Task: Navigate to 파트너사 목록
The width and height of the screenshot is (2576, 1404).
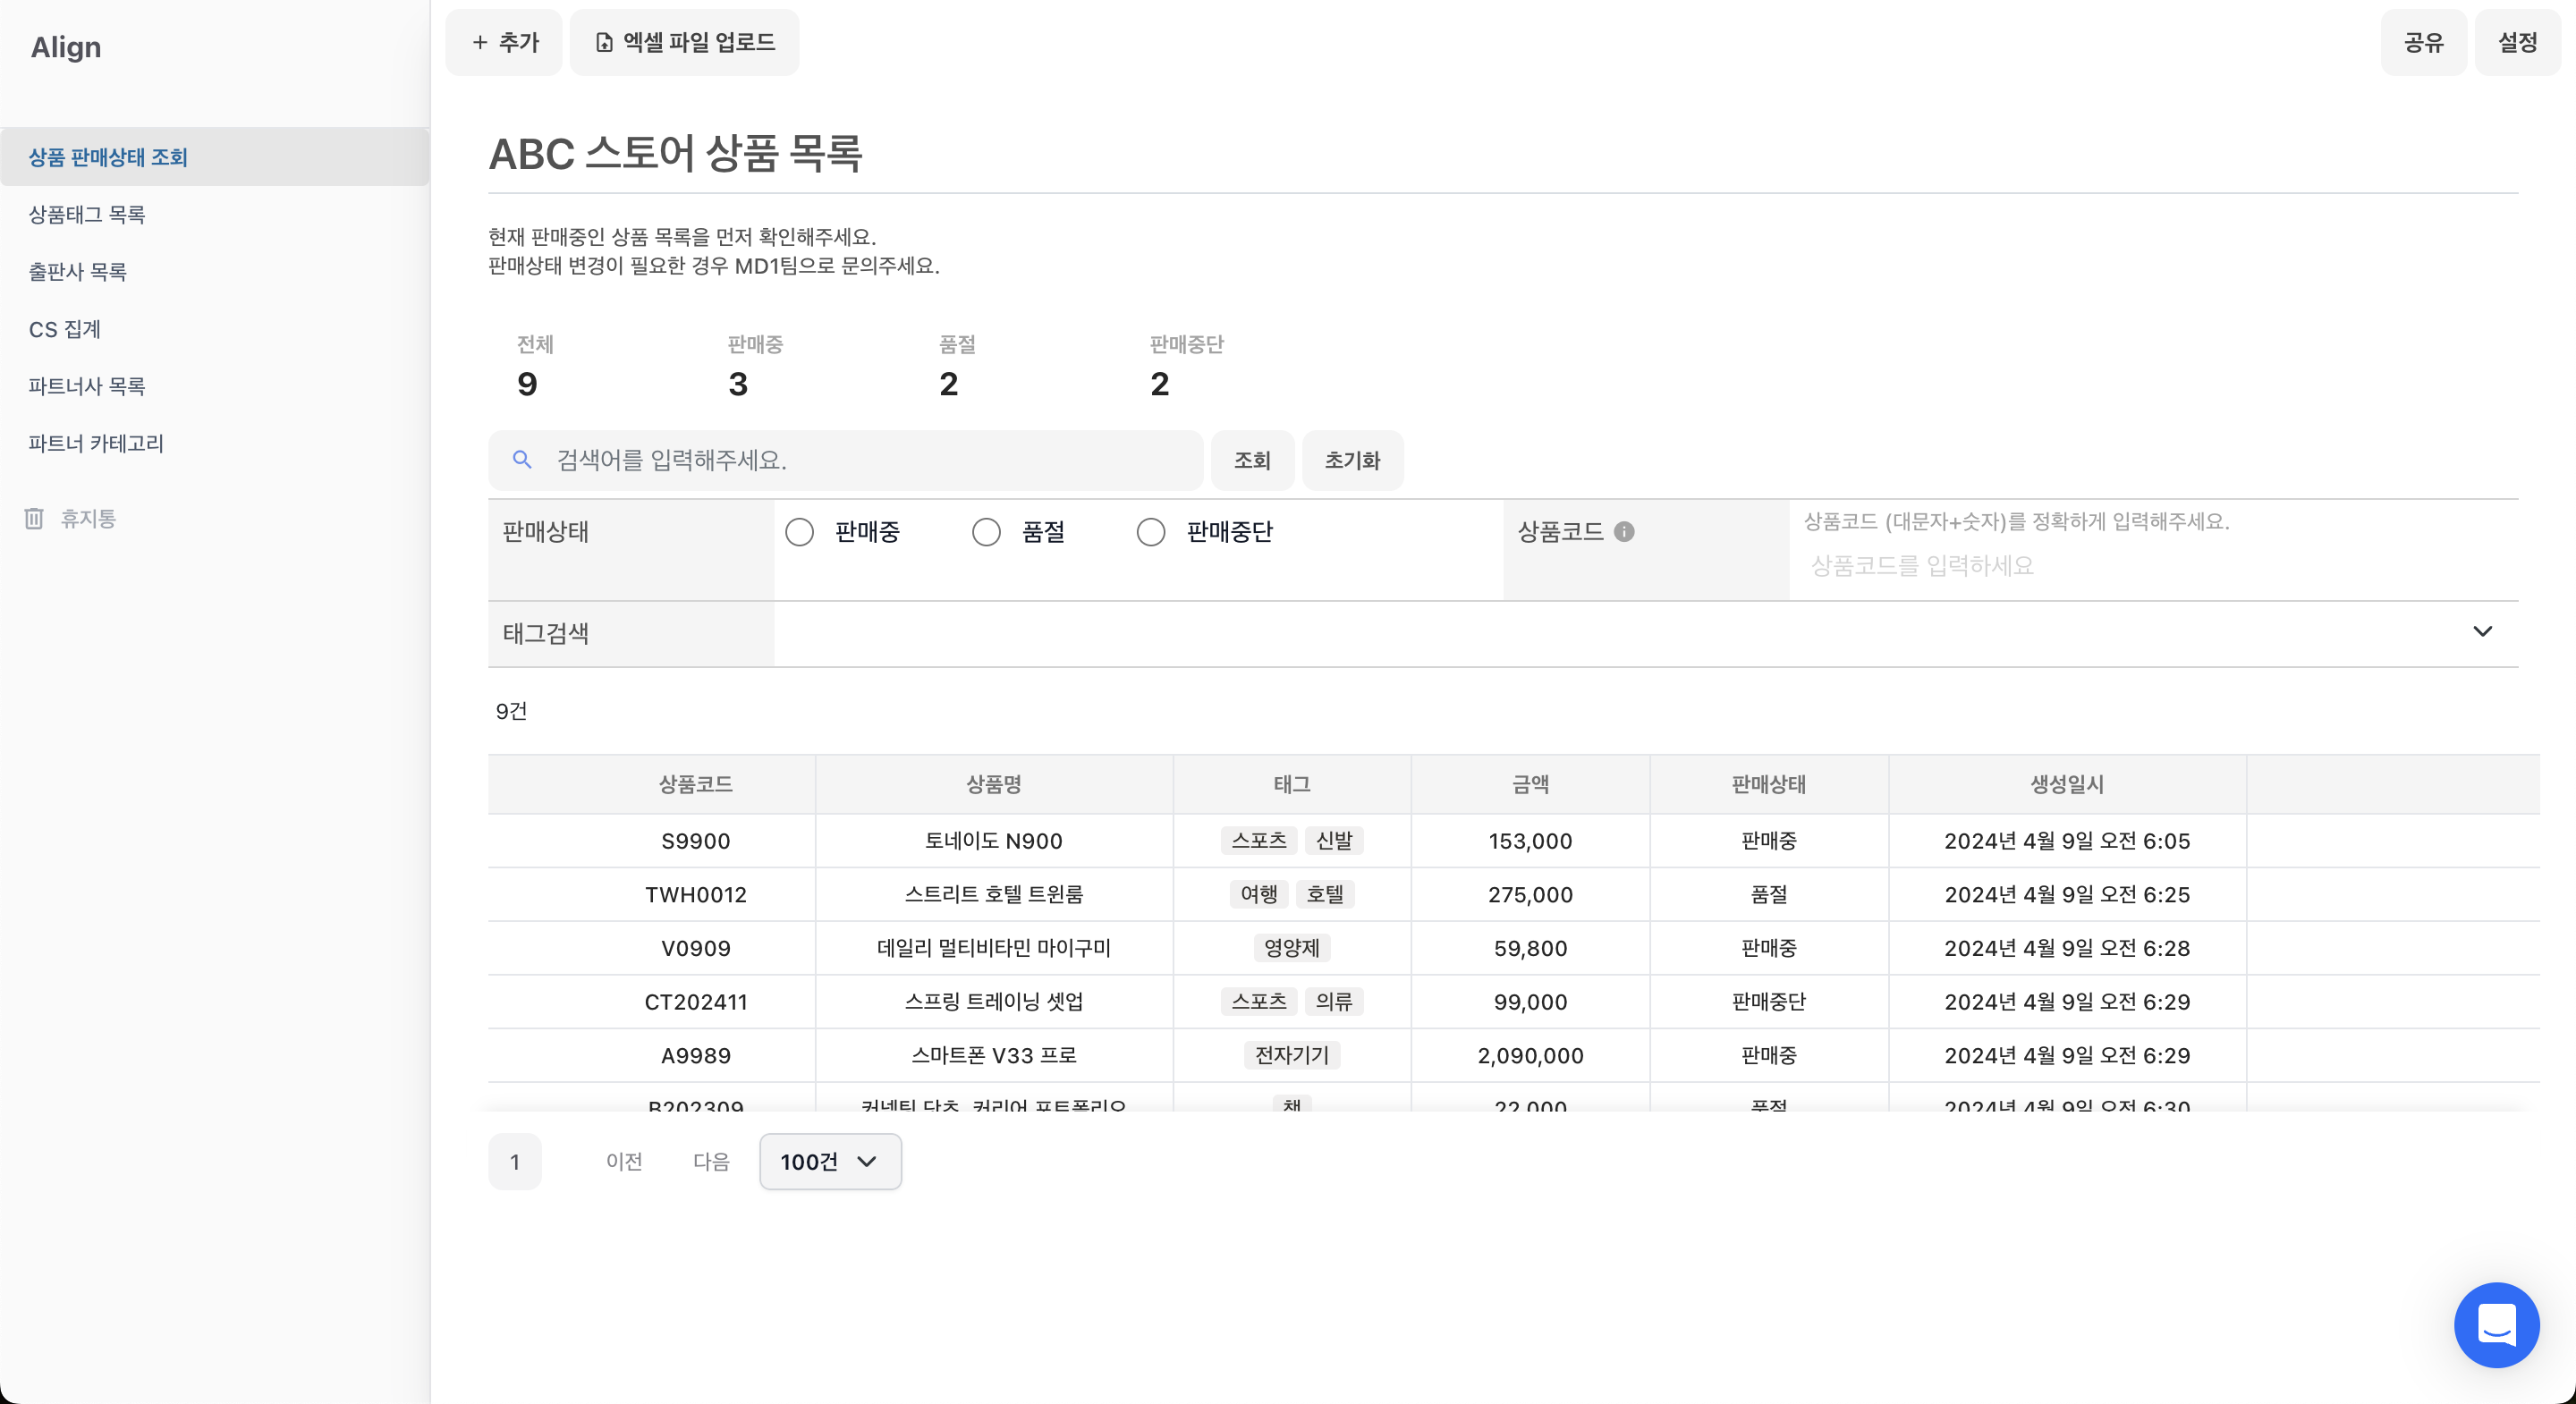Action: [215, 386]
